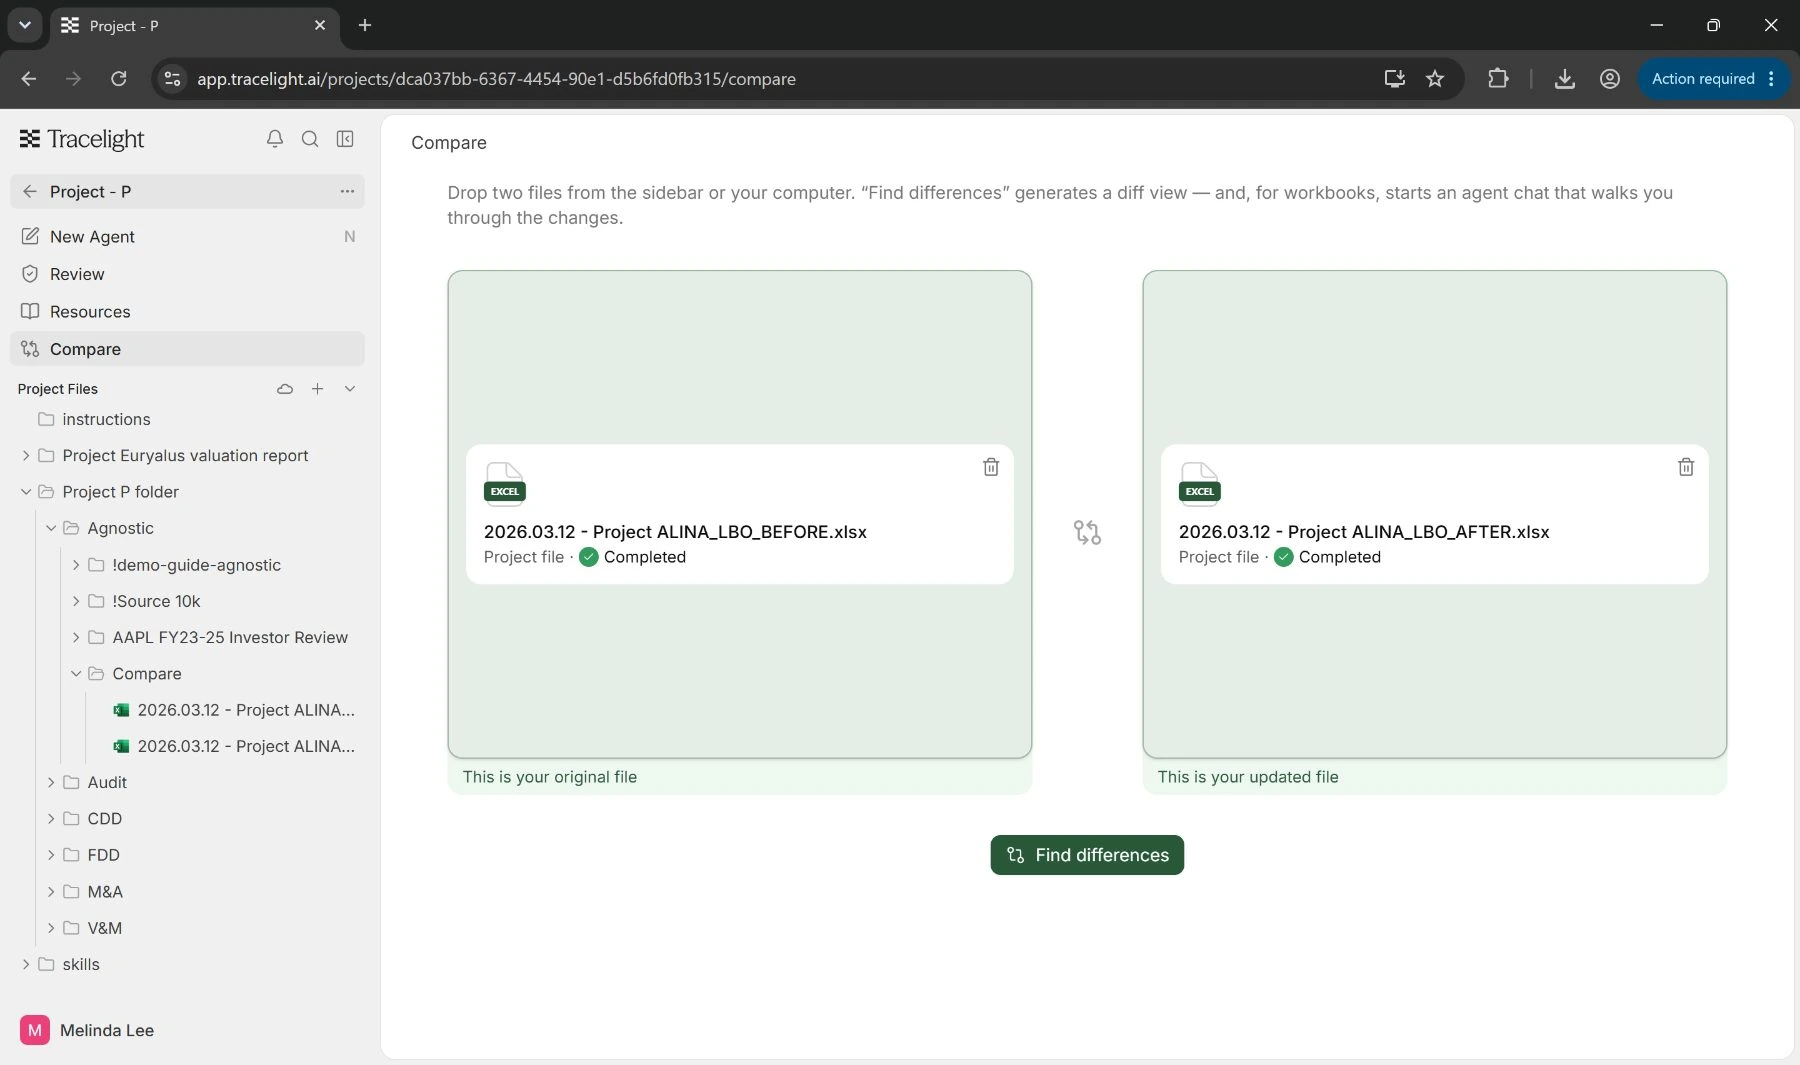Collapse the Agnostic folder
Viewport: 1800px width, 1065px height.
pyautogui.click(x=51, y=528)
